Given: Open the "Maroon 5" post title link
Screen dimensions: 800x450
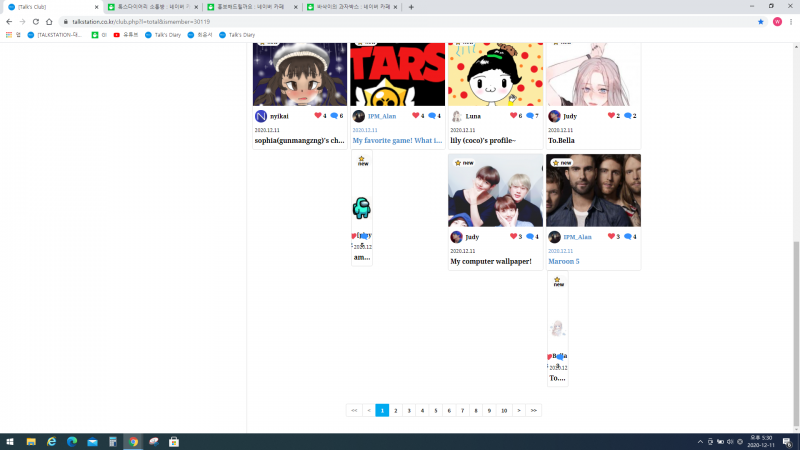Looking at the screenshot, I should pyautogui.click(x=564, y=261).
